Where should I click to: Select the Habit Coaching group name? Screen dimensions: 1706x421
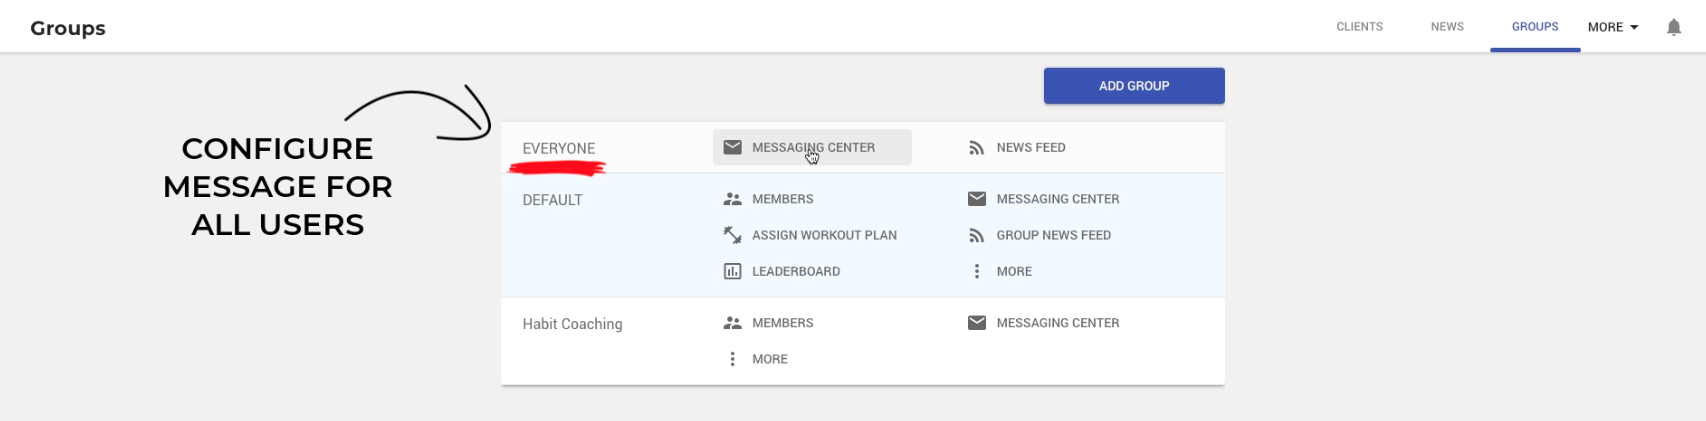[x=572, y=324]
